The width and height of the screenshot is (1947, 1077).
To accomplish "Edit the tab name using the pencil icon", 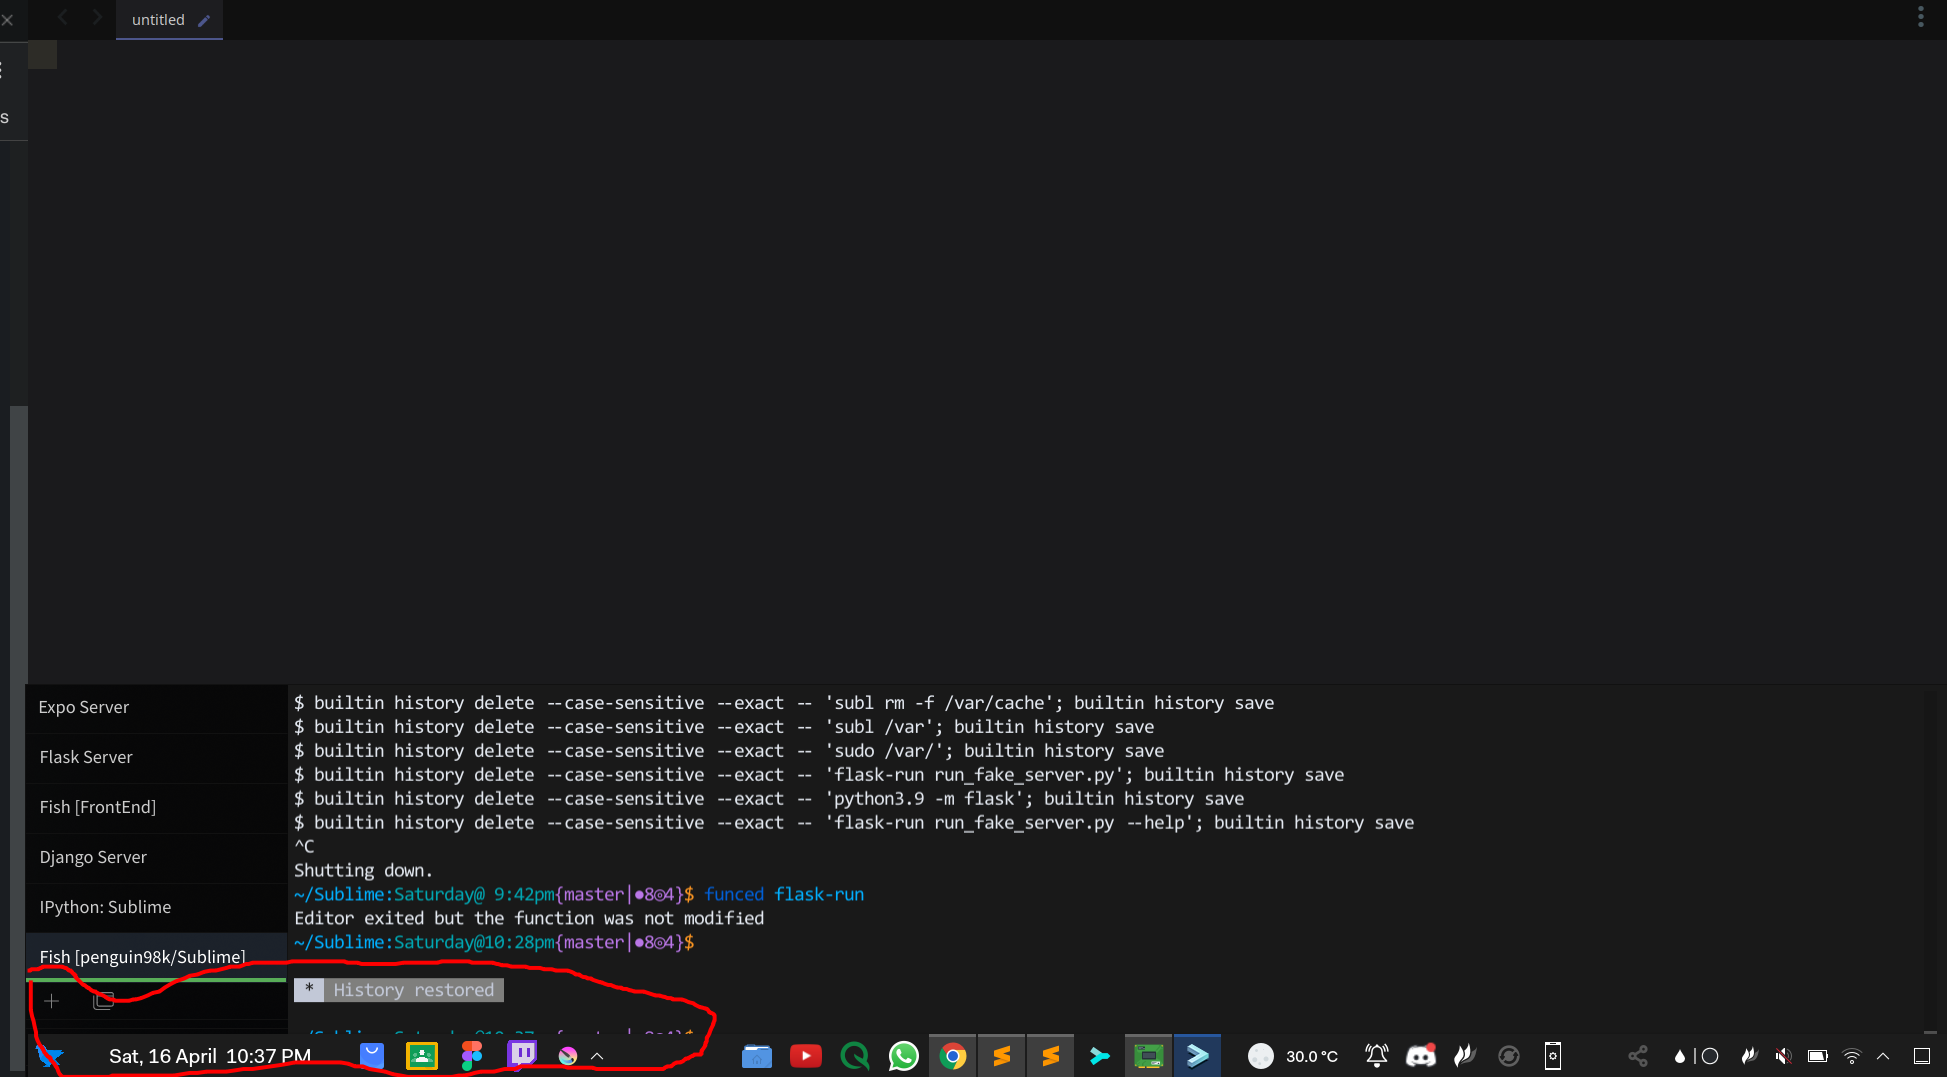I will pos(203,19).
